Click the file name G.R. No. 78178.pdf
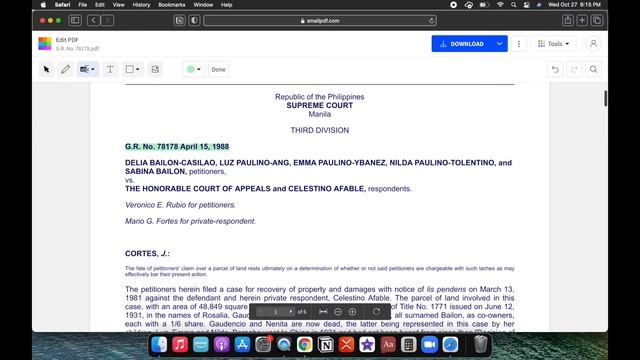Image resolution: width=640 pixels, height=360 pixels. coord(77,49)
